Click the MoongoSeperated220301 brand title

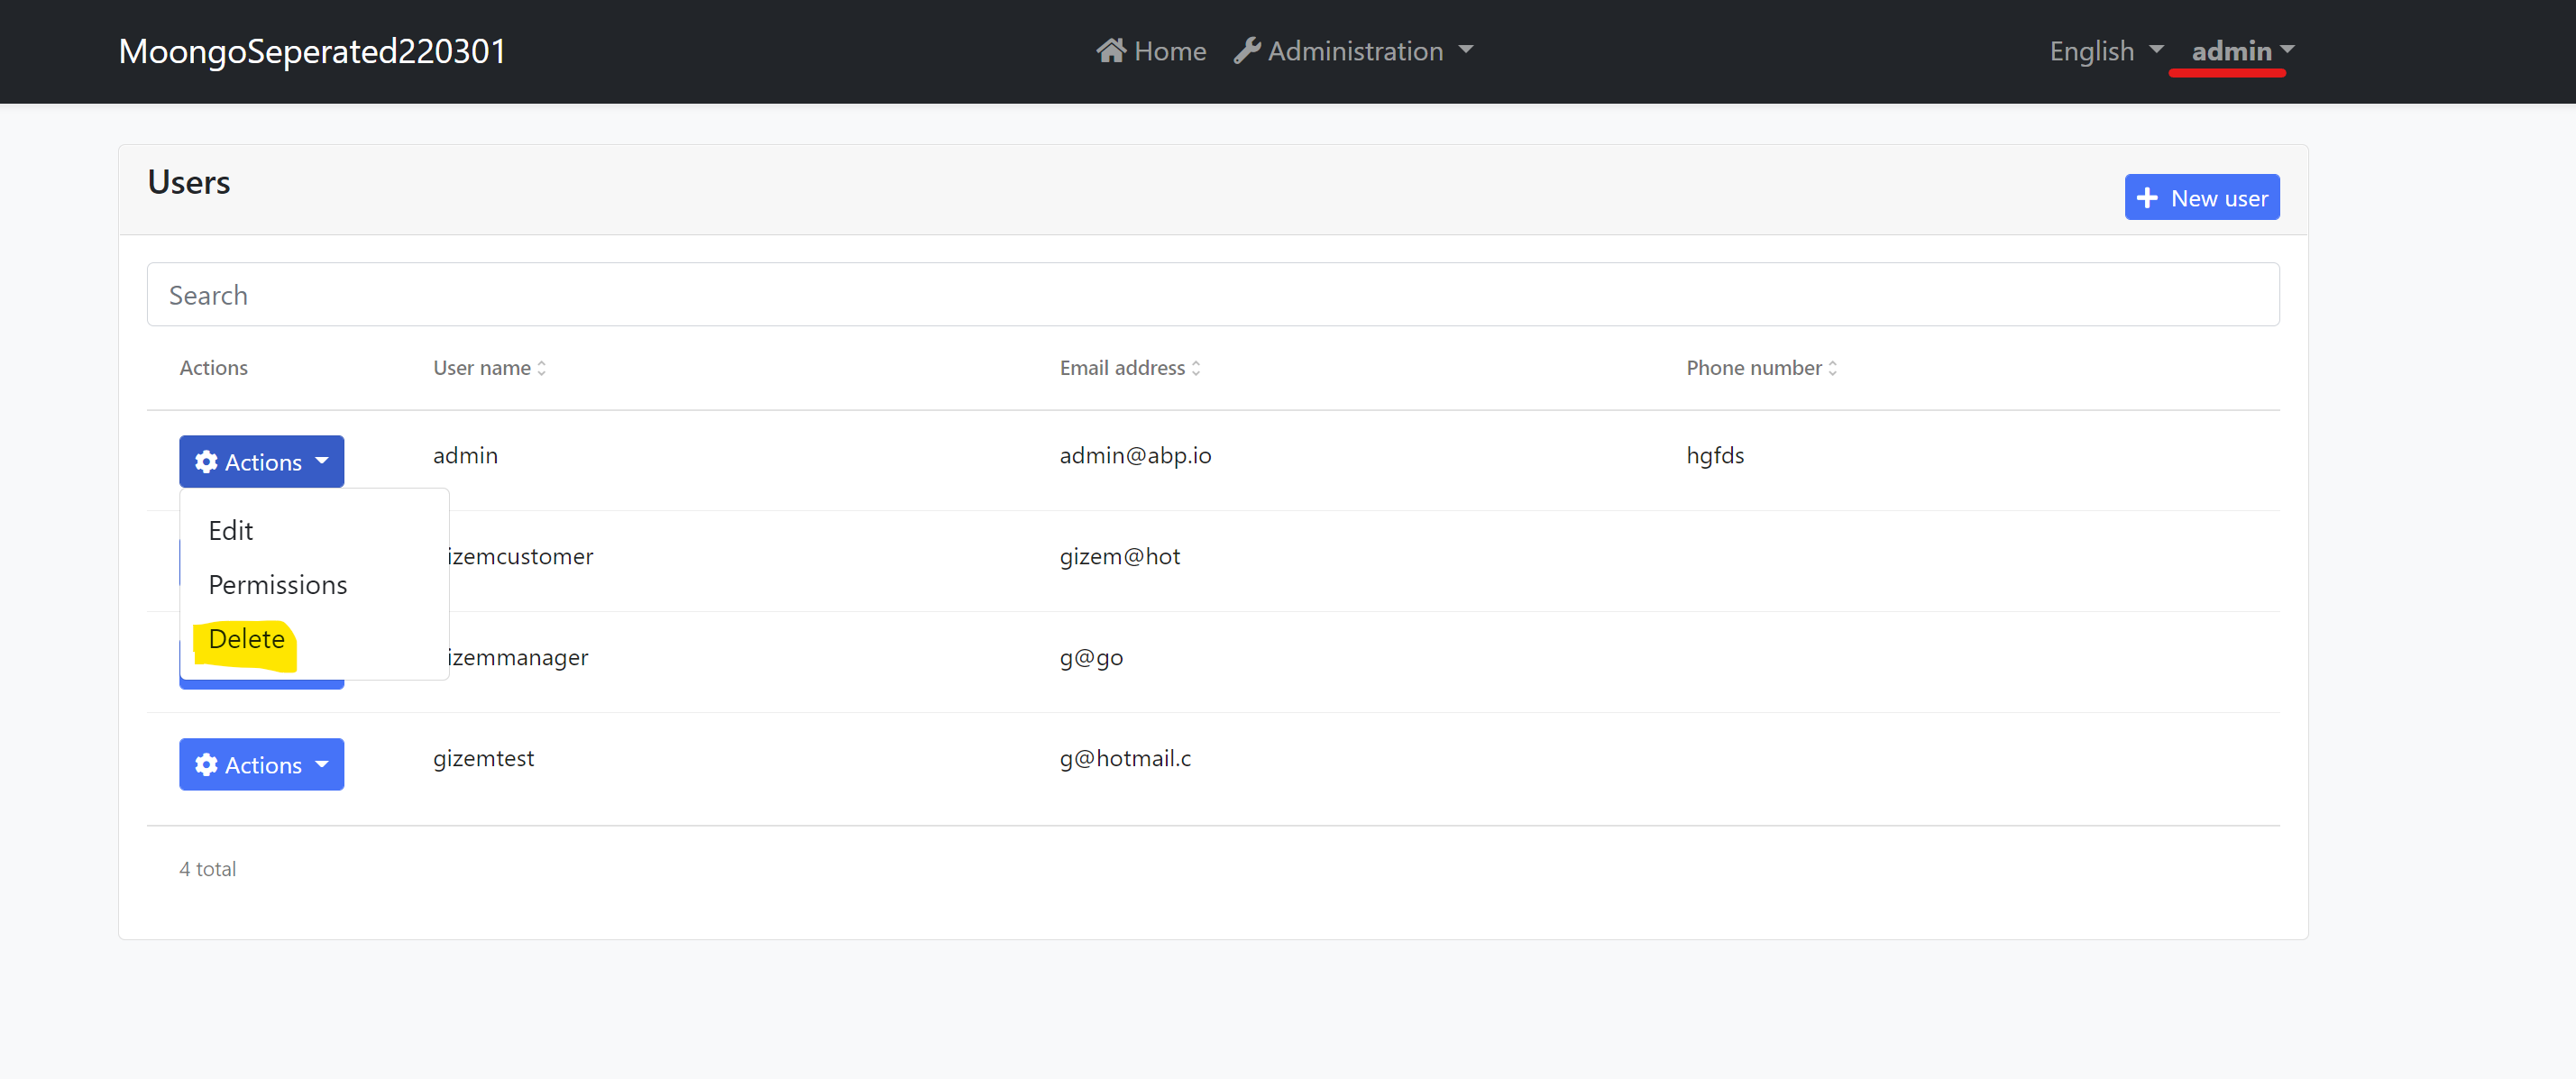pos(311,50)
